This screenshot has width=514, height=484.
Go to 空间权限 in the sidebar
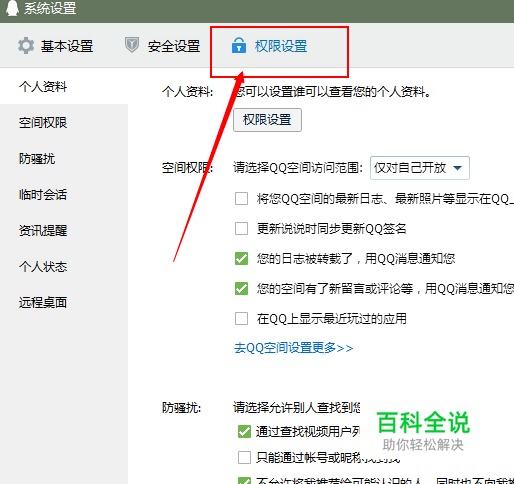tap(43, 123)
